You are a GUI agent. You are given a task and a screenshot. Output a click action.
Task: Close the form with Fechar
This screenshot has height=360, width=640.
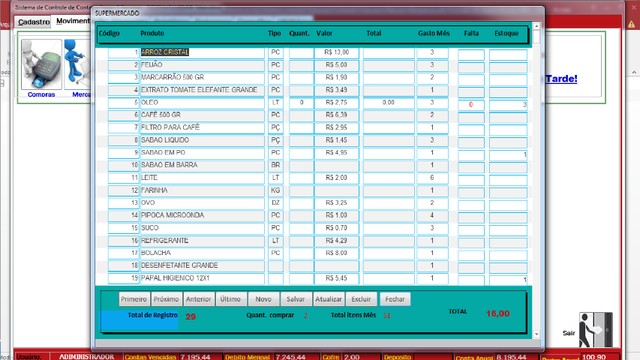pos(395,299)
